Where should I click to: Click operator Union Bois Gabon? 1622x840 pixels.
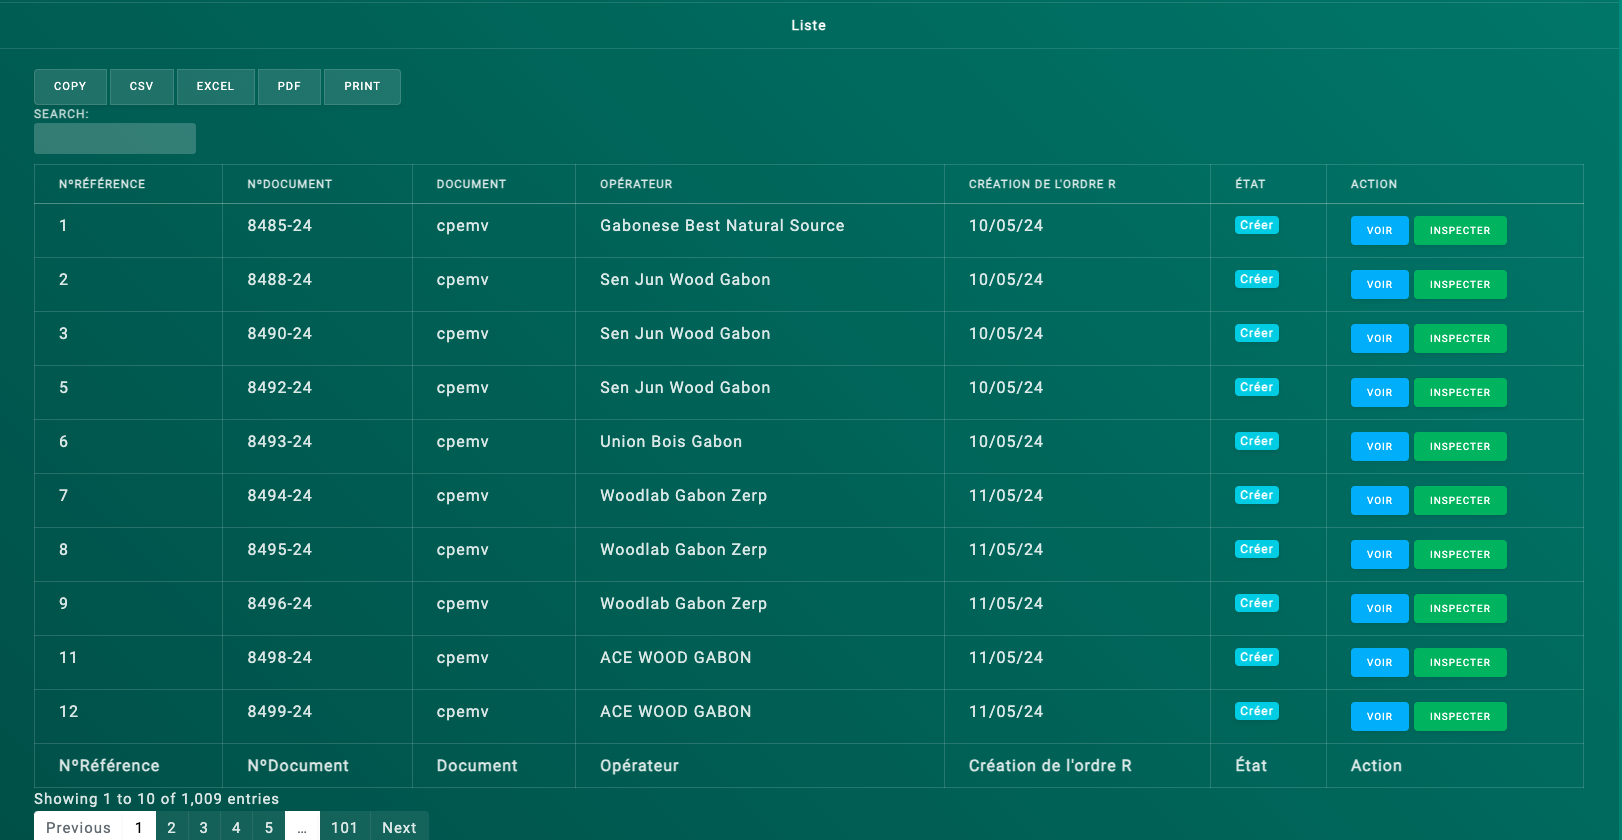pyautogui.click(x=671, y=442)
